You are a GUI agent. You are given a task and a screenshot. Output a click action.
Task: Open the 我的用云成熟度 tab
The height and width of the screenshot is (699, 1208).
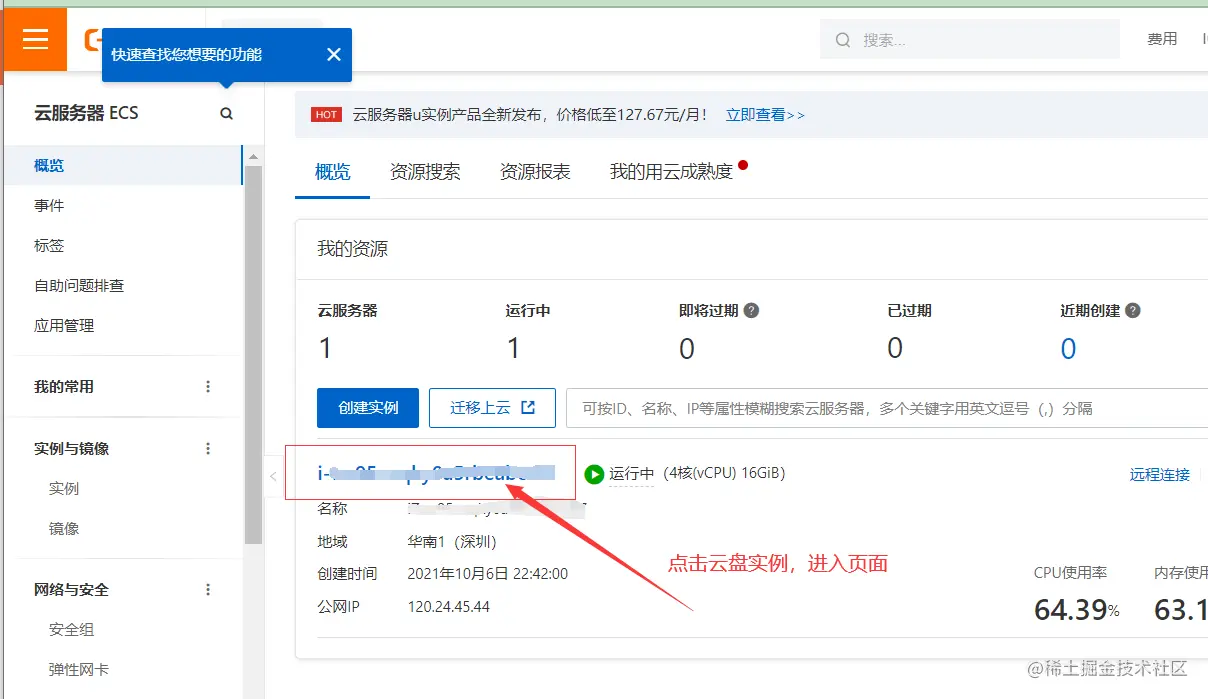[x=672, y=172]
